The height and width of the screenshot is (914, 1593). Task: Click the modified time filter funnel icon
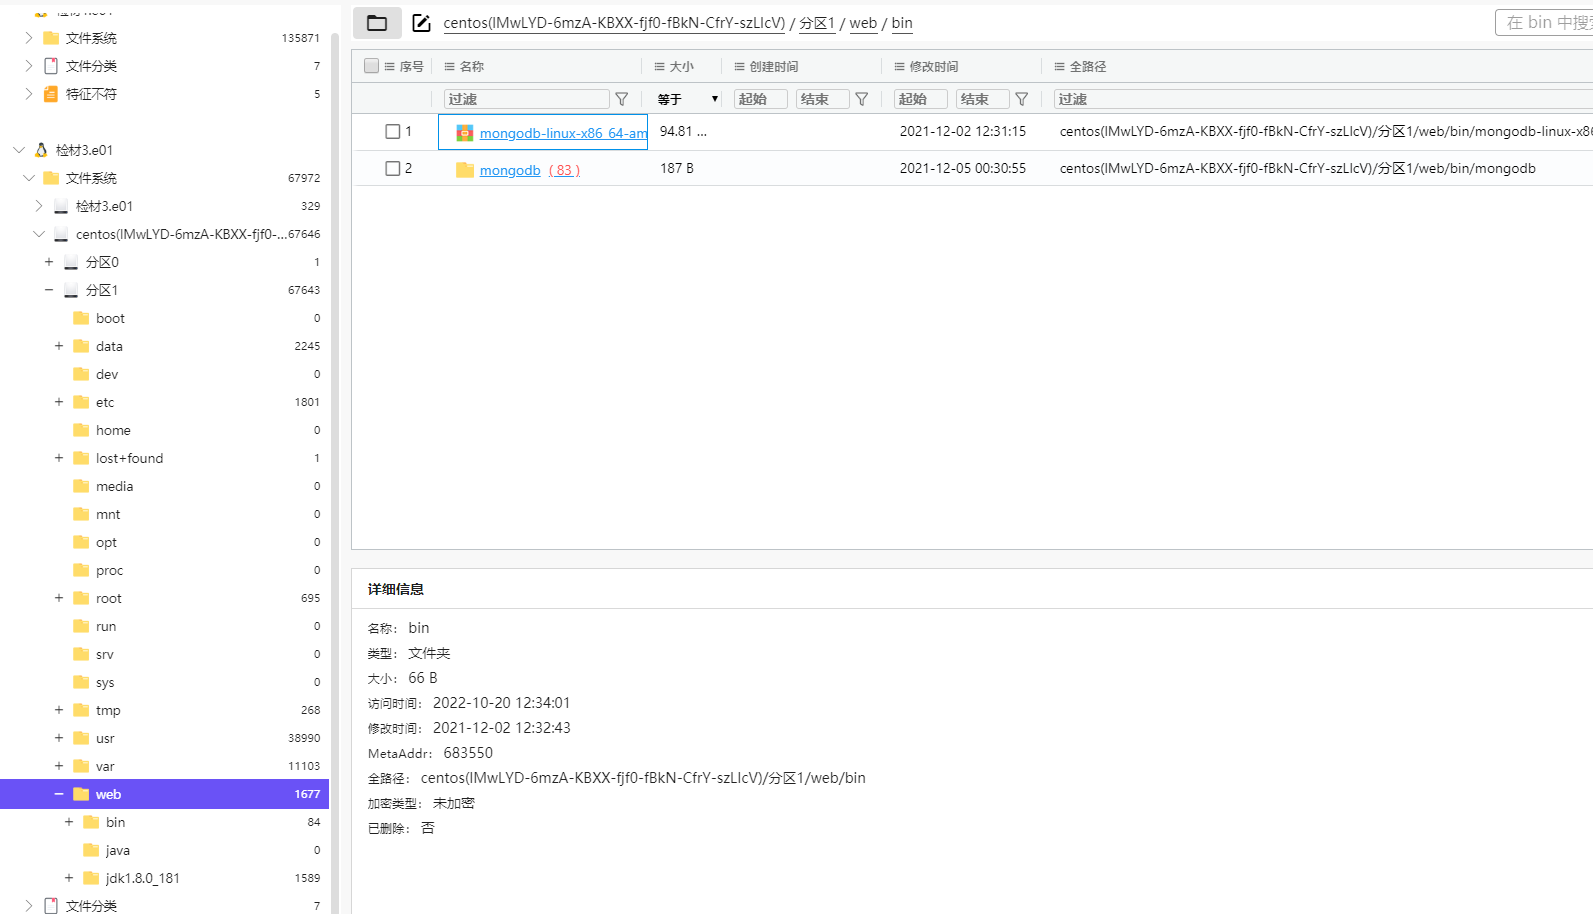point(1022,99)
